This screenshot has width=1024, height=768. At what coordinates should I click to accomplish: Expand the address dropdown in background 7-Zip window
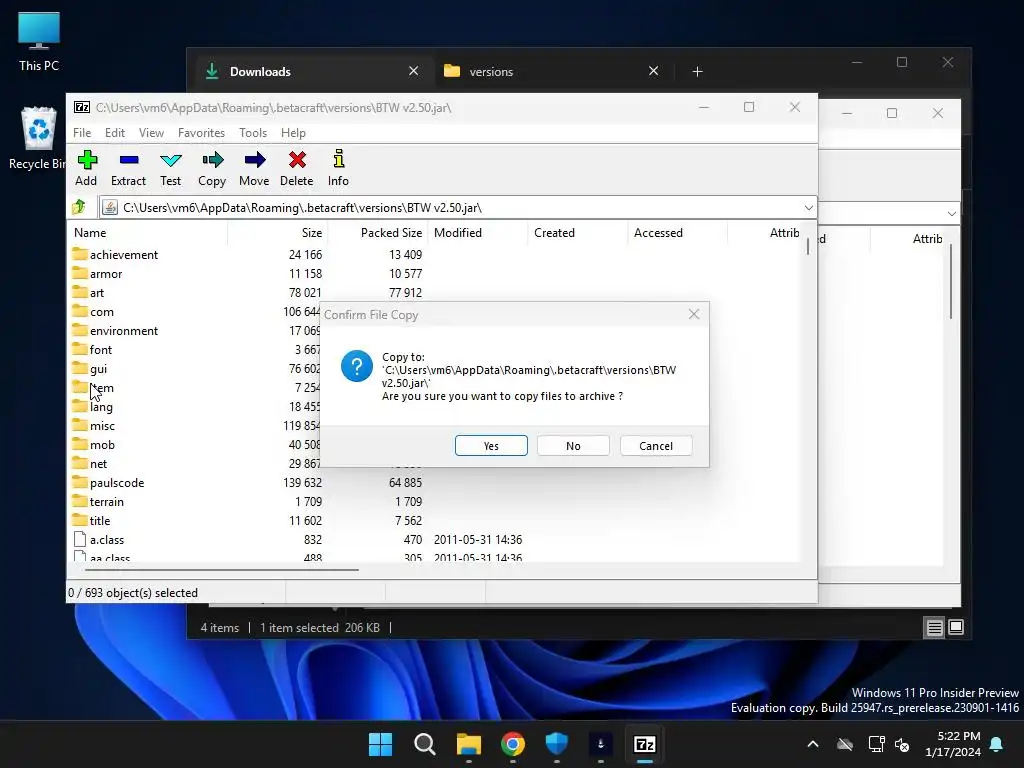(x=952, y=214)
